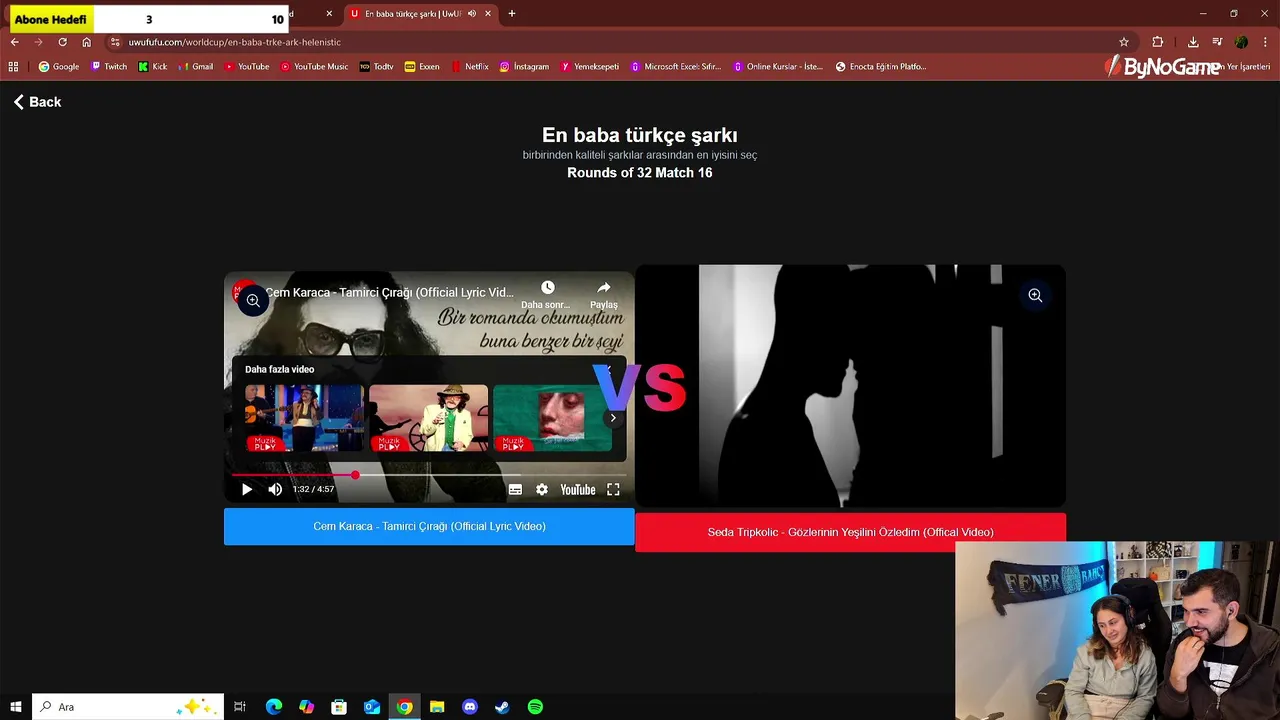Screen dimensions: 1280x720
Task: View site information icon in address bar
Action: (115, 42)
